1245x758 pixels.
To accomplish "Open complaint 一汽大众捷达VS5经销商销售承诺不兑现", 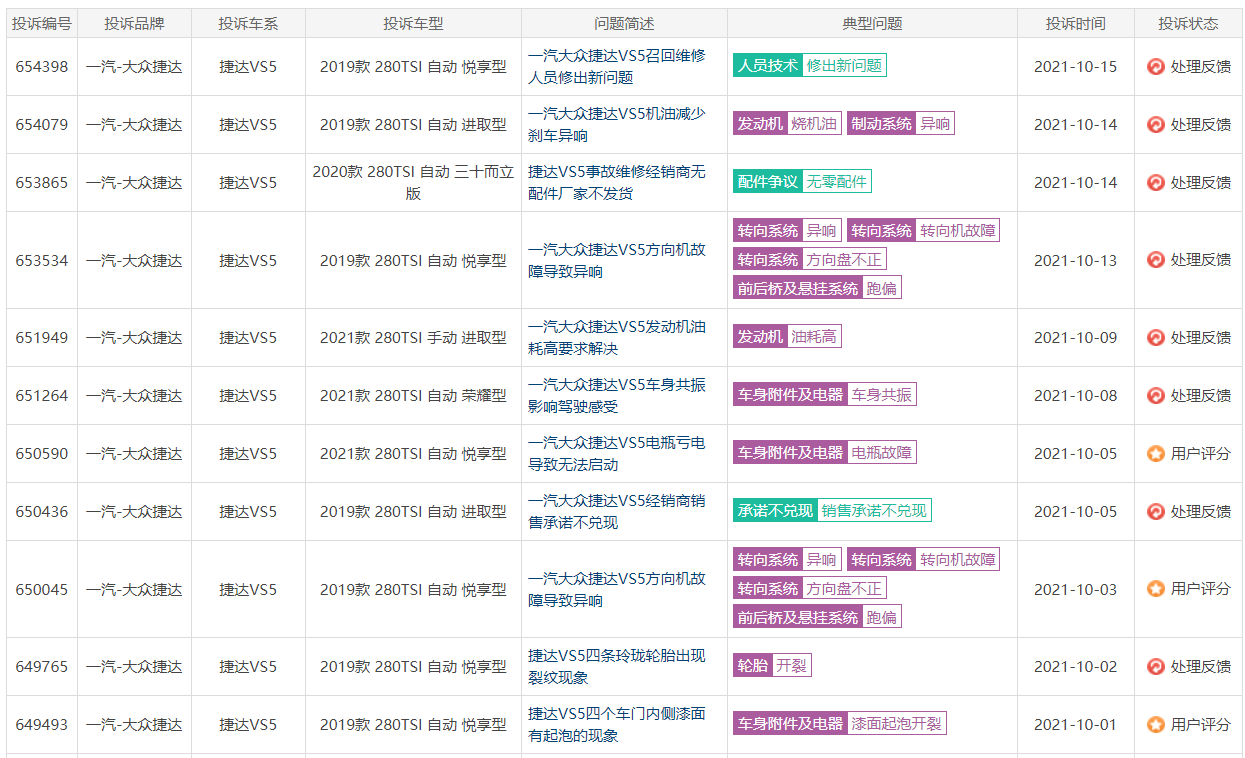I will [617, 512].
